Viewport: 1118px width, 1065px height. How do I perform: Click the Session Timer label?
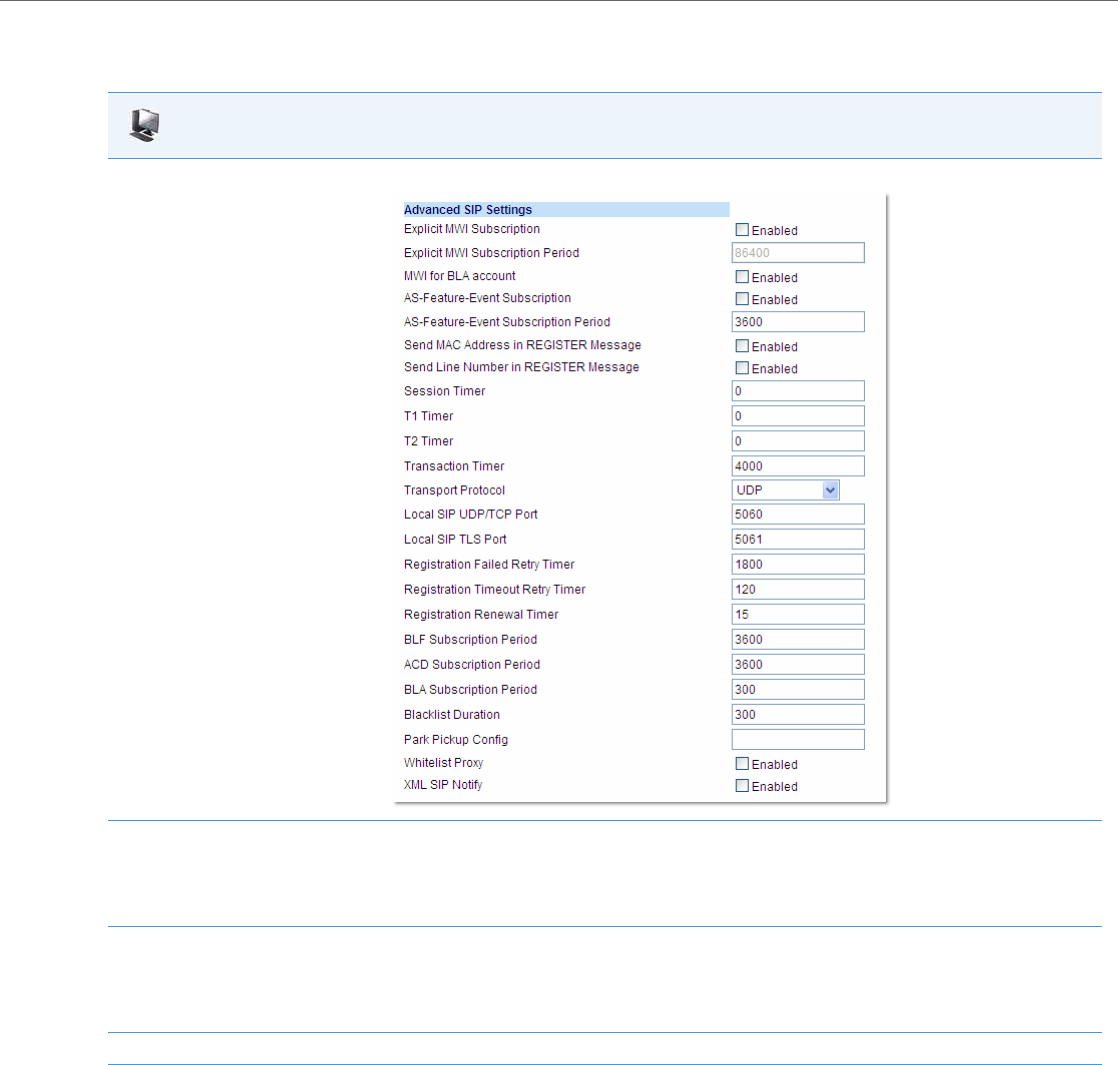[444, 391]
